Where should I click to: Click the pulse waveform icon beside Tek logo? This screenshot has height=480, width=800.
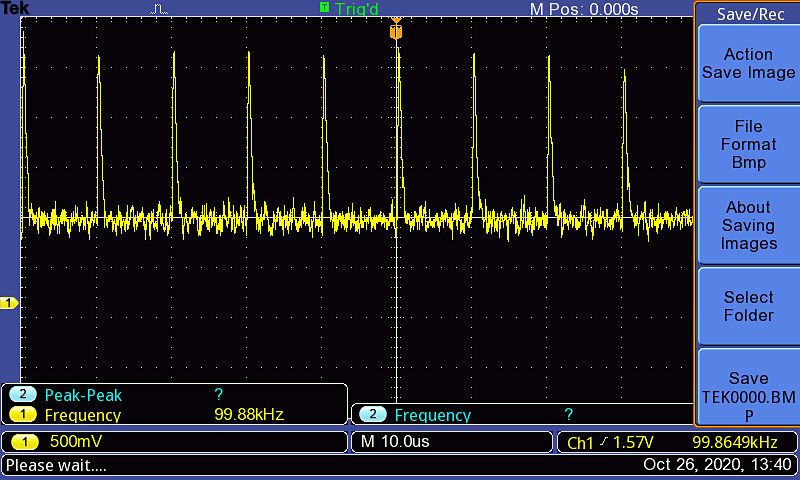click(x=160, y=9)
